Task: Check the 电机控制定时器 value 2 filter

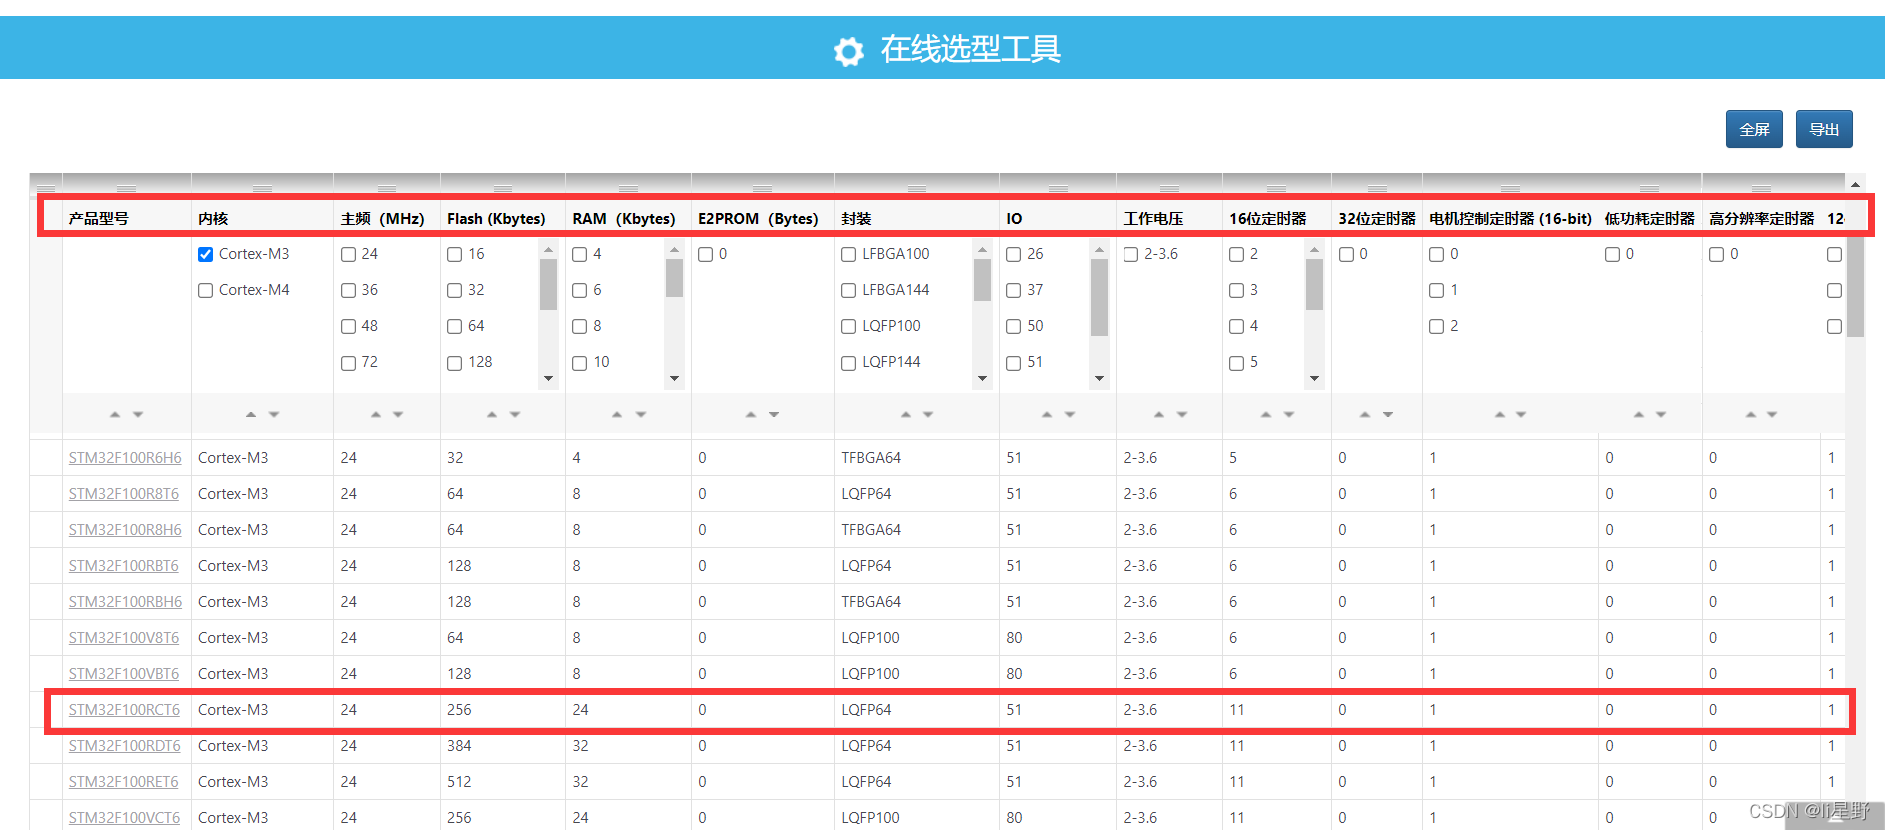Action: [x=1436, y=327]
